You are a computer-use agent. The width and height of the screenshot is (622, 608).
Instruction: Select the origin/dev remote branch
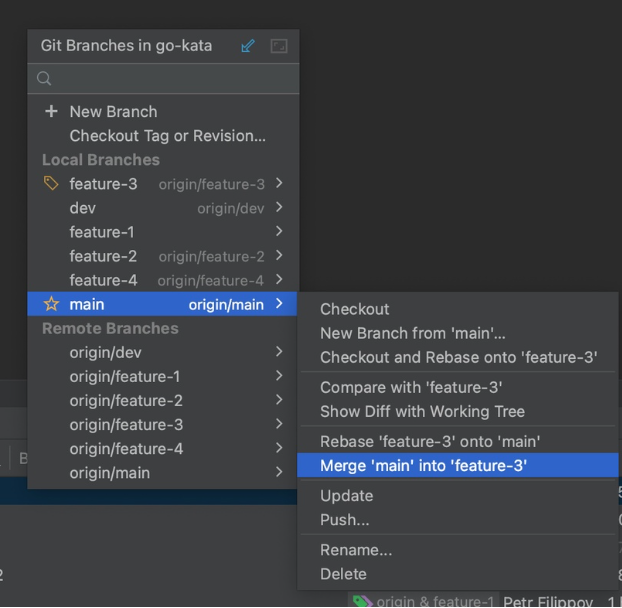(105, 352)
